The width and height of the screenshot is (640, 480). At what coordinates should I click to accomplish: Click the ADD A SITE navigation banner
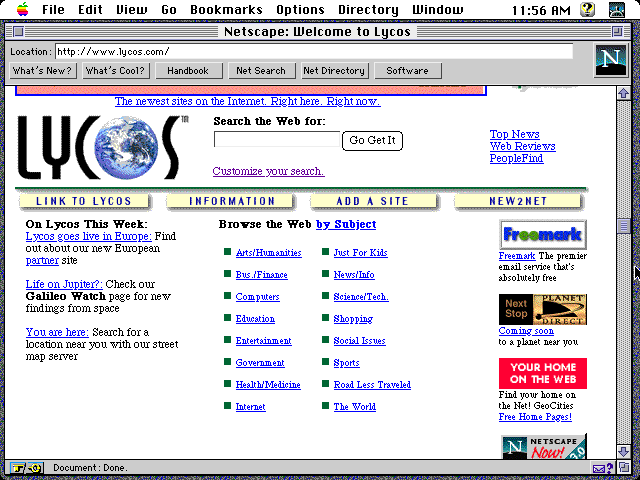372,201
